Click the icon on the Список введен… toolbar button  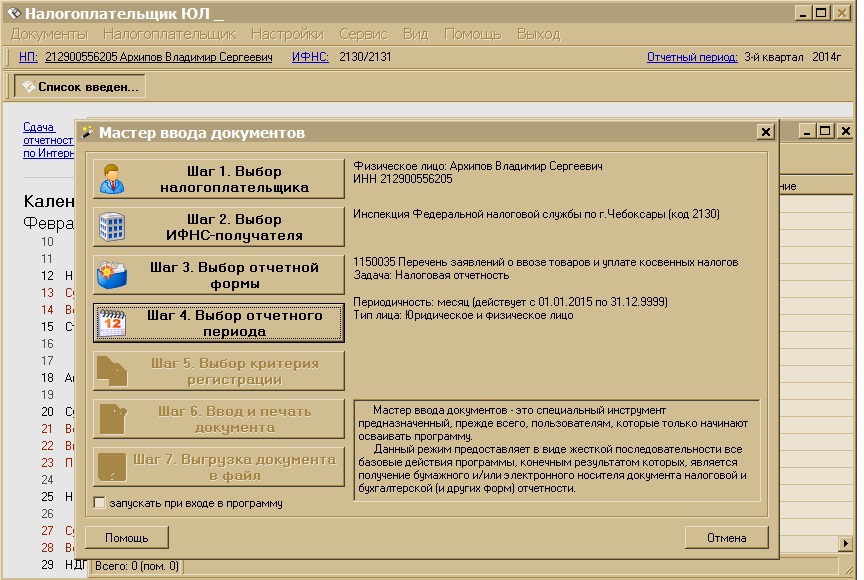point(28,87)
